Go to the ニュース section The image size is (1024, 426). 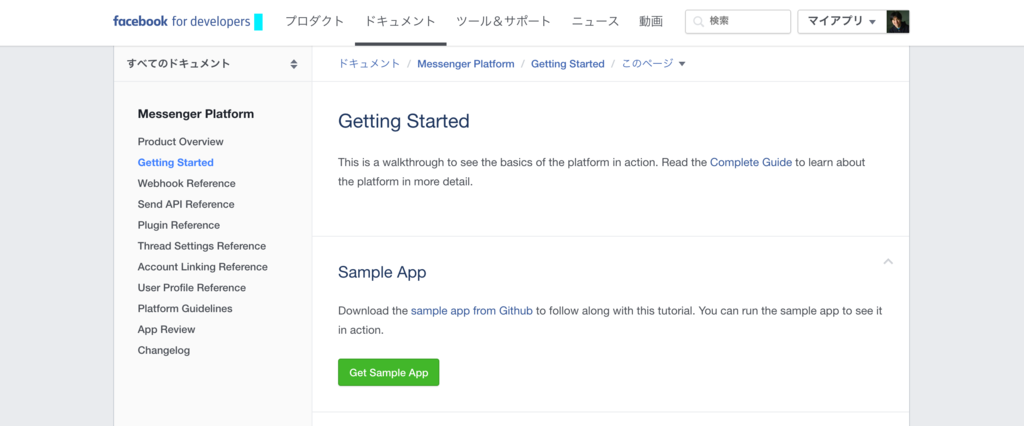click(595, 21)
